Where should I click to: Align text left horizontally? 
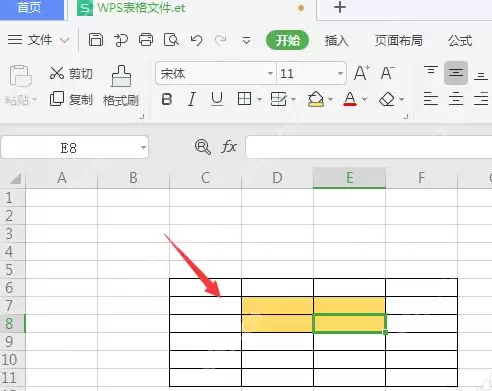click(431, 99)
